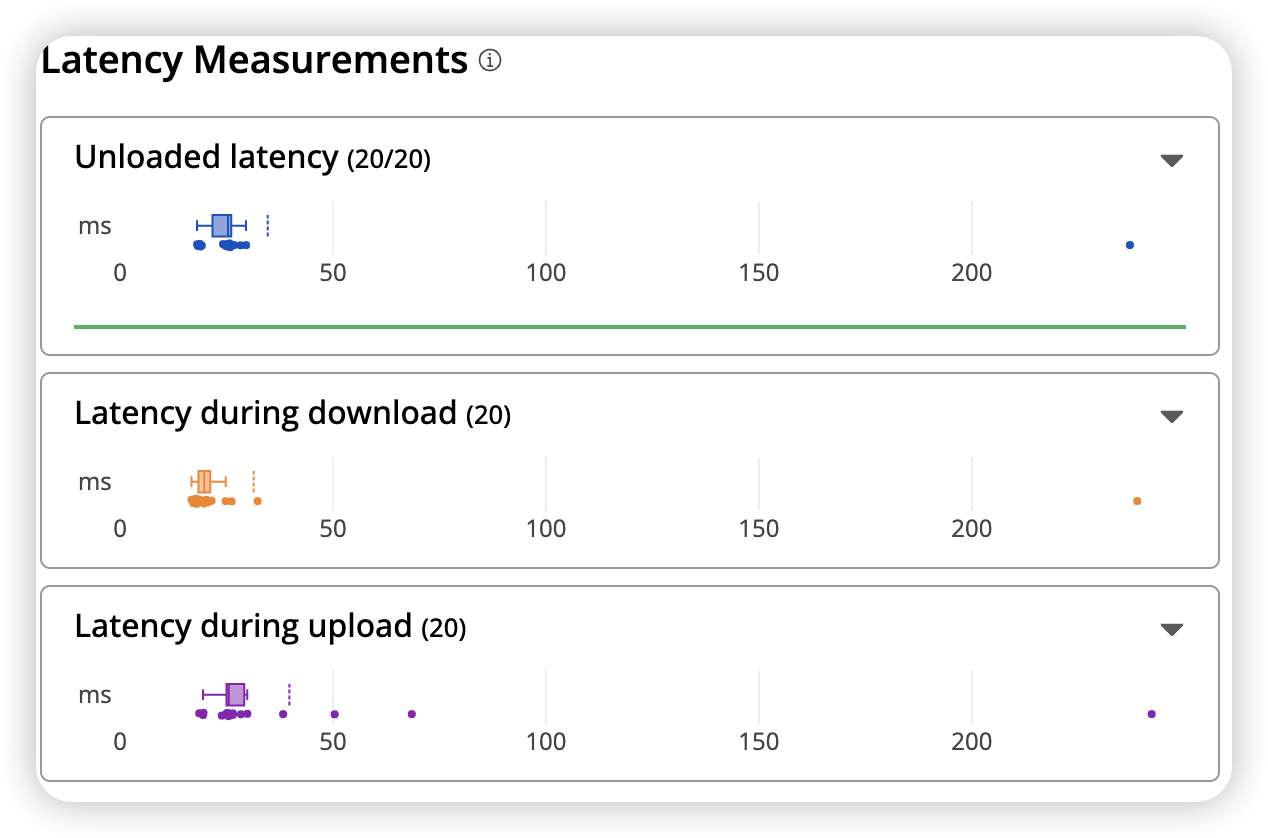Screen dimensions: 1268x838
Task: Click the info icon beside Latency Measurements
Action: 490,61
